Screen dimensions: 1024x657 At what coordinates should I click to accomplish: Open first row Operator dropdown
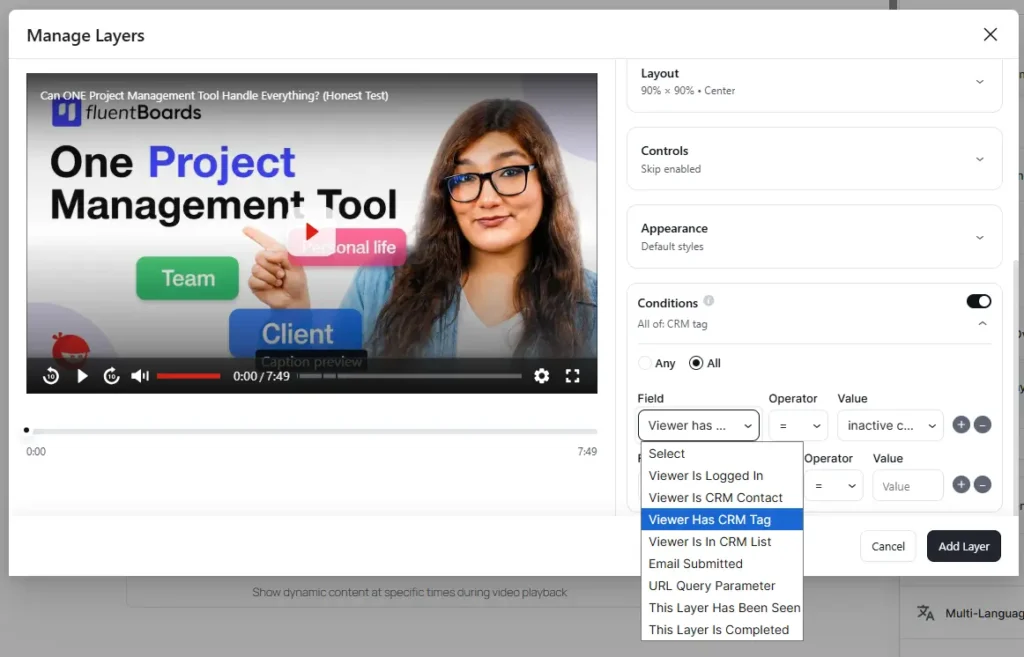click(x=798, y=426)
